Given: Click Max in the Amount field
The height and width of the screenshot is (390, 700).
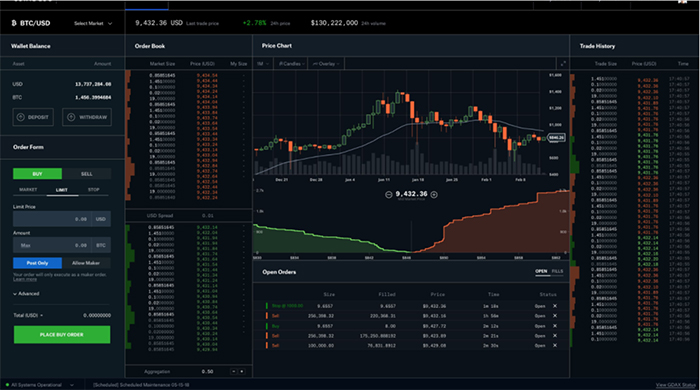Looking at the screenshot, I should pos(25,245).
